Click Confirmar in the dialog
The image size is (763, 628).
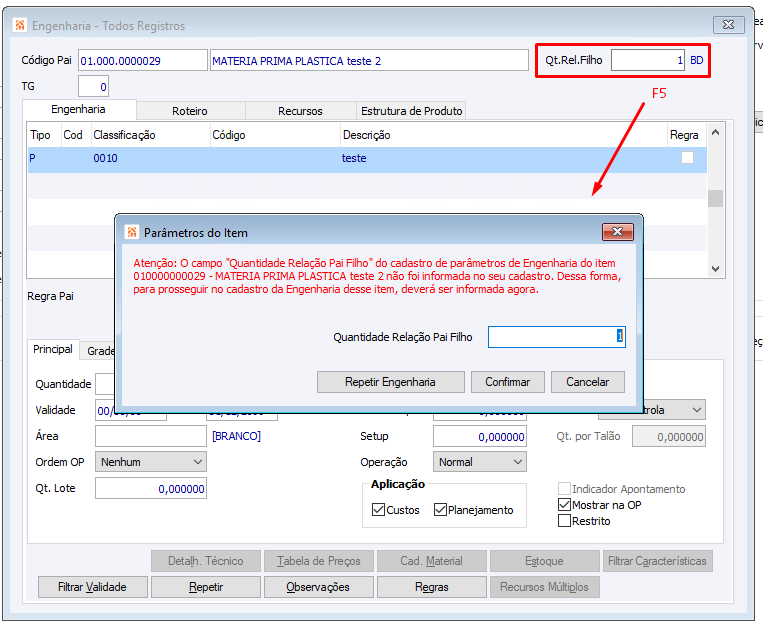pos(508,382)
